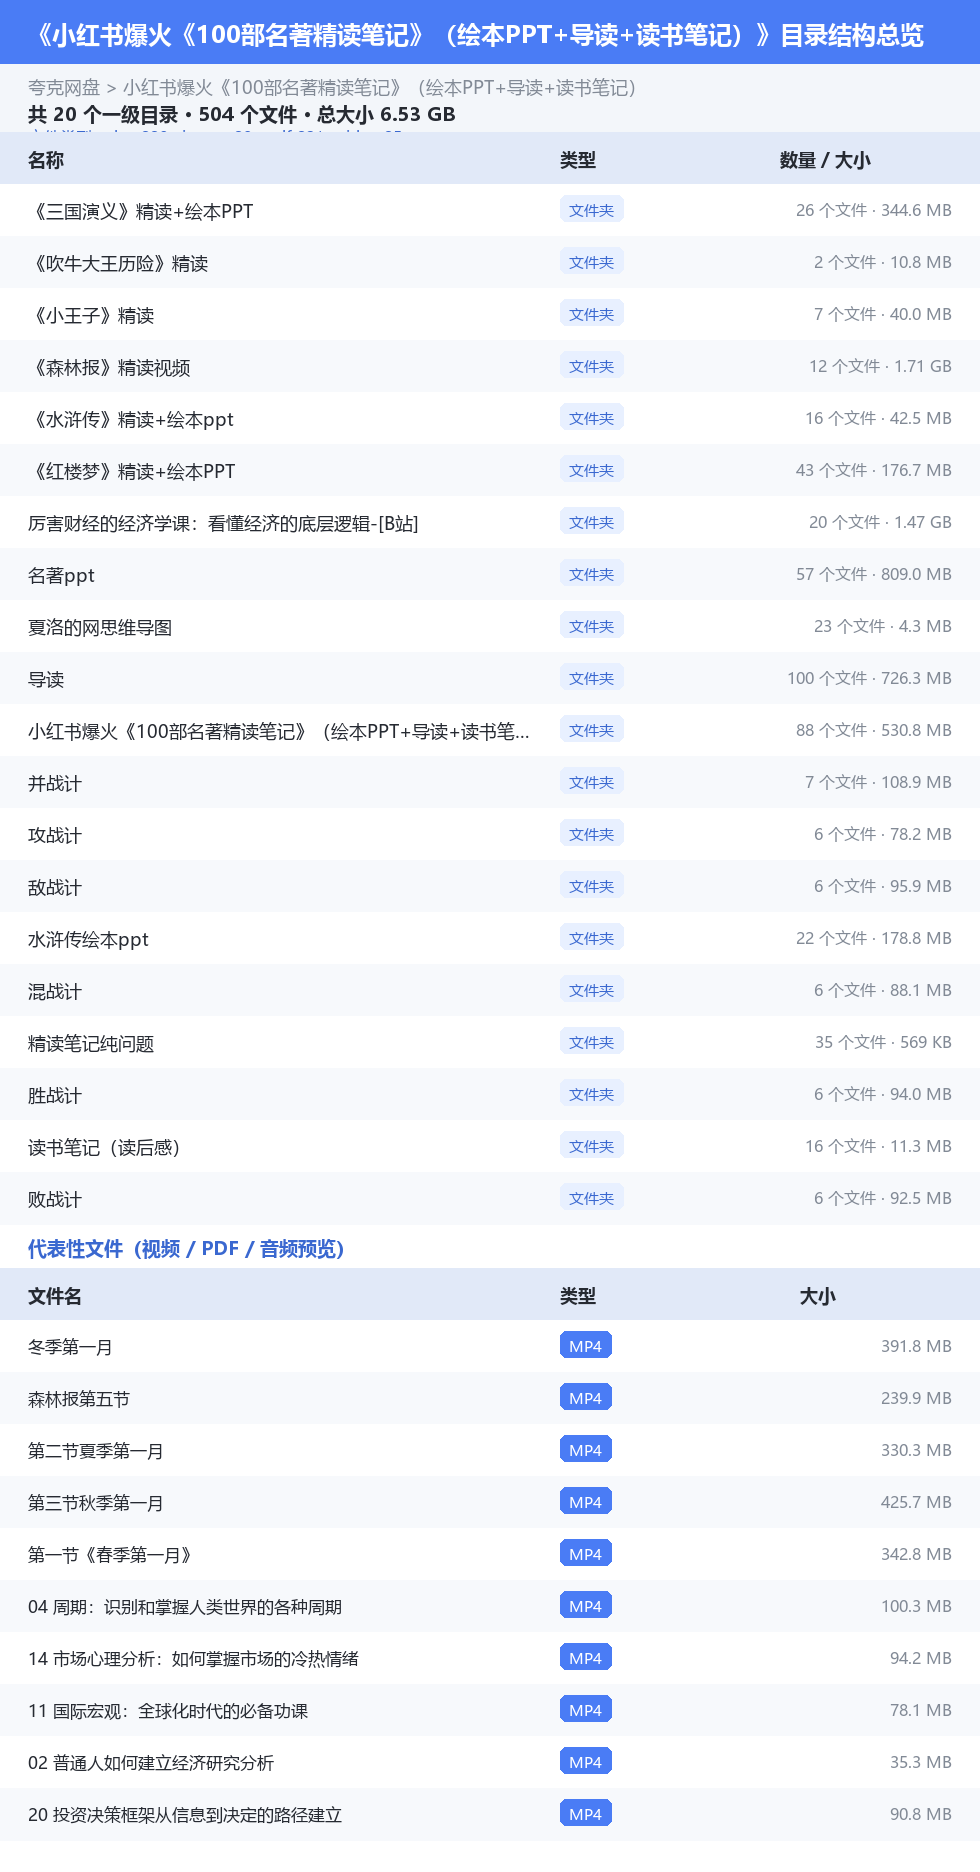Viewport: 980px width, 1872px height.
Task: Open video 20 投资决策框架从信息到决定的路径建立
Action: click(x=185, y=1815)
